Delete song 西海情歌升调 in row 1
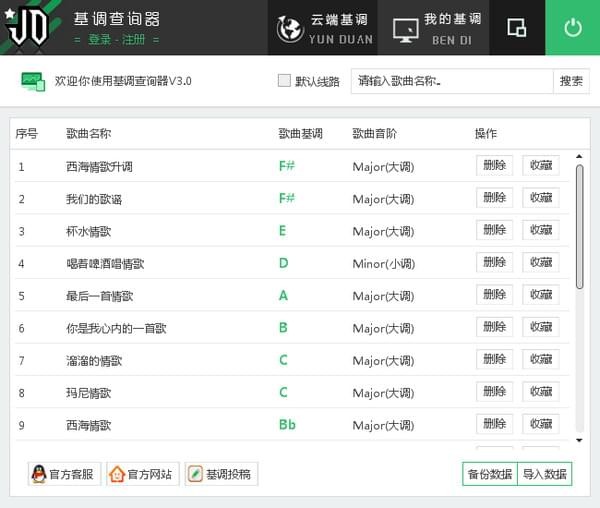 coord(494,166)
